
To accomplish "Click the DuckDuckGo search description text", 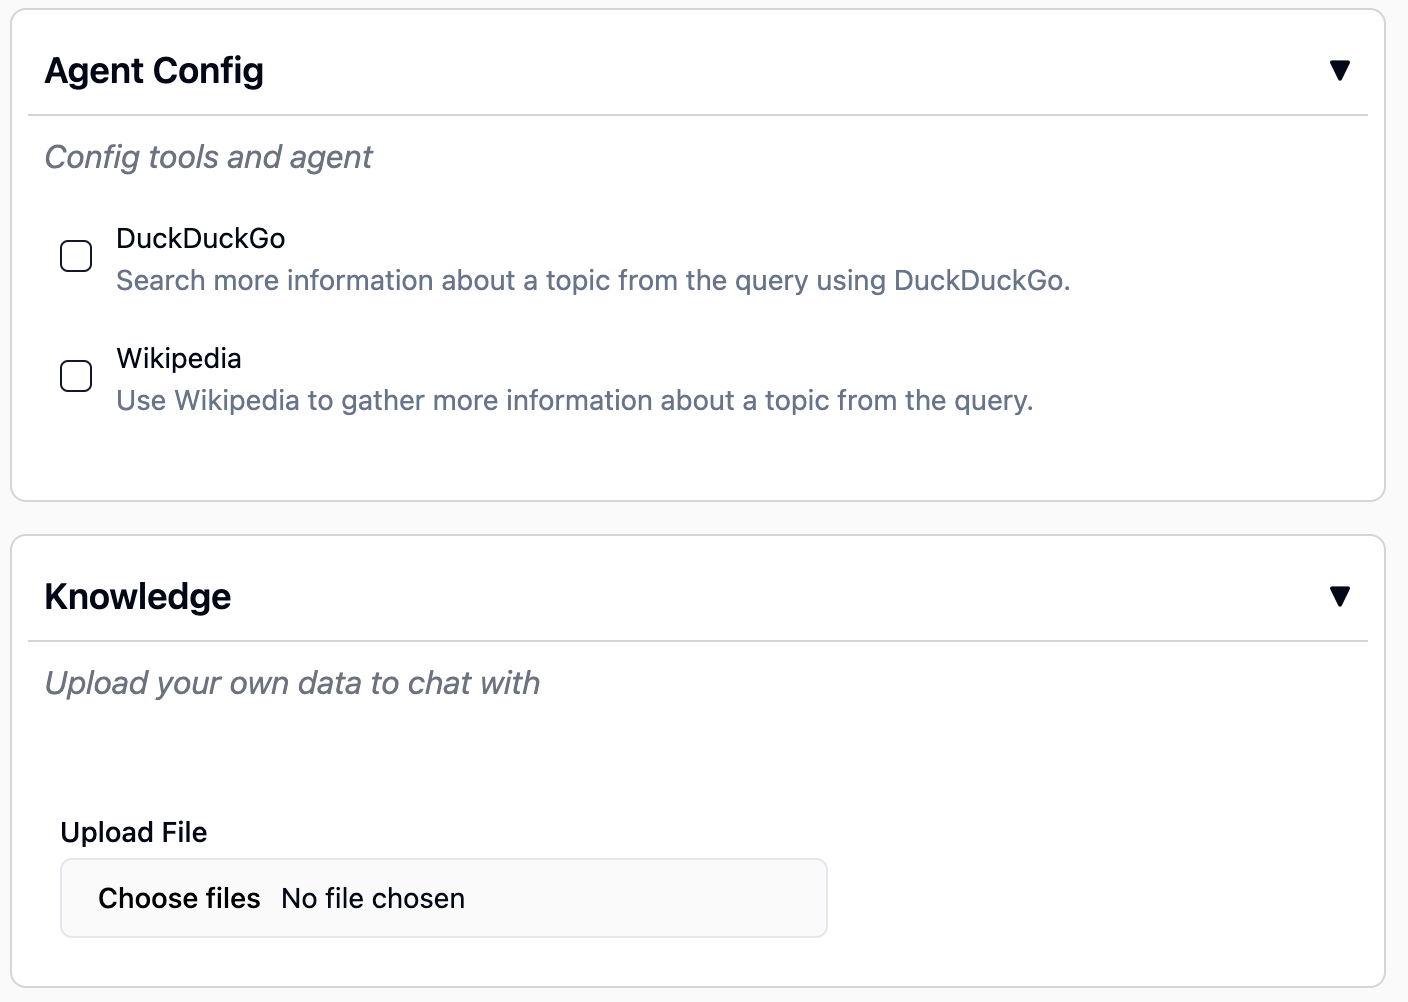I will 593,280.
